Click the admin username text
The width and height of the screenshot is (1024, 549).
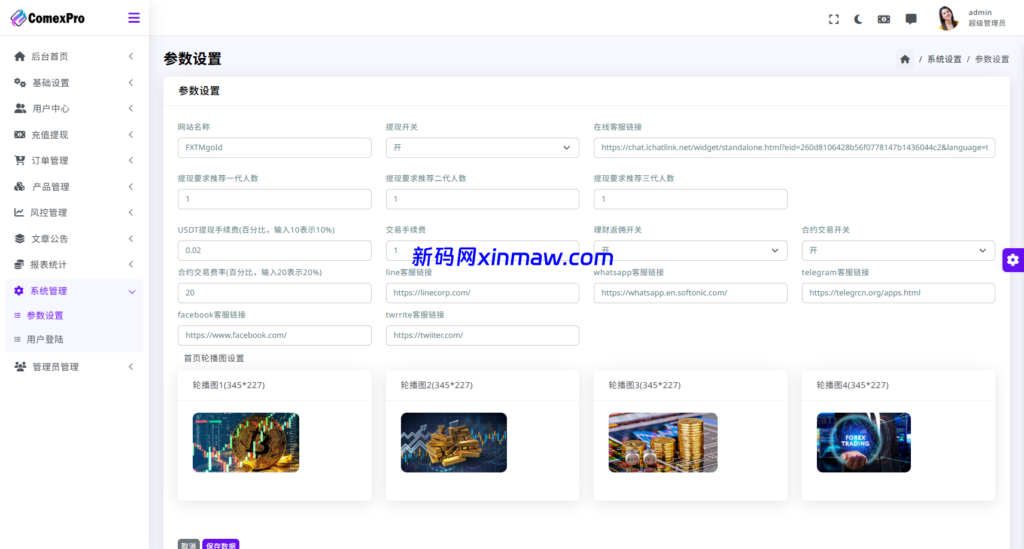coord(980,12)
